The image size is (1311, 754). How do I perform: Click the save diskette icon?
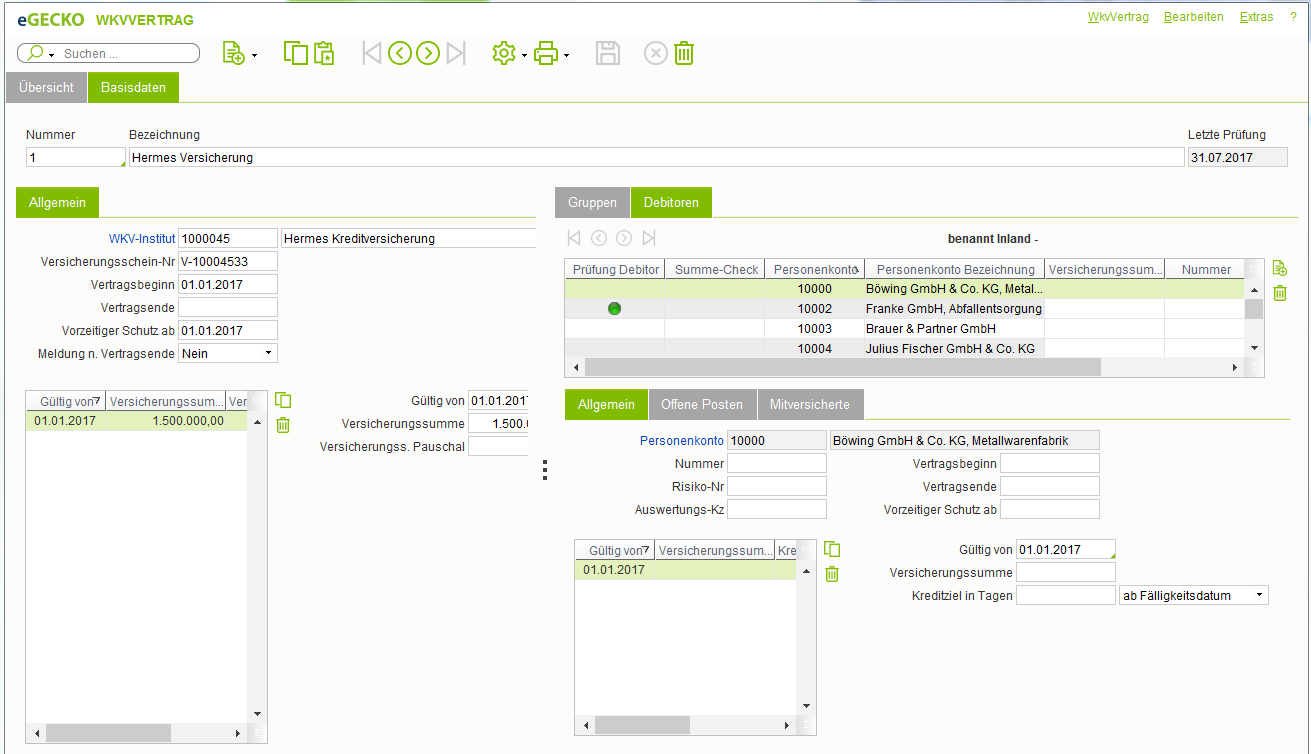(x=607, y=54)
